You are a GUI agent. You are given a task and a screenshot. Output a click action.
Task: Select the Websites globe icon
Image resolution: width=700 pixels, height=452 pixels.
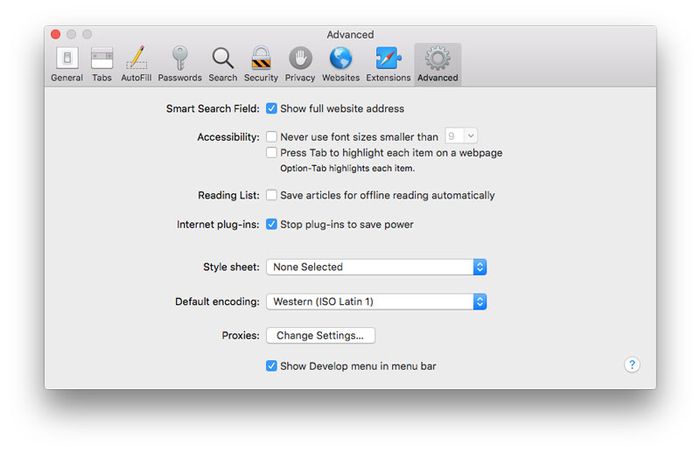(341, 64)
